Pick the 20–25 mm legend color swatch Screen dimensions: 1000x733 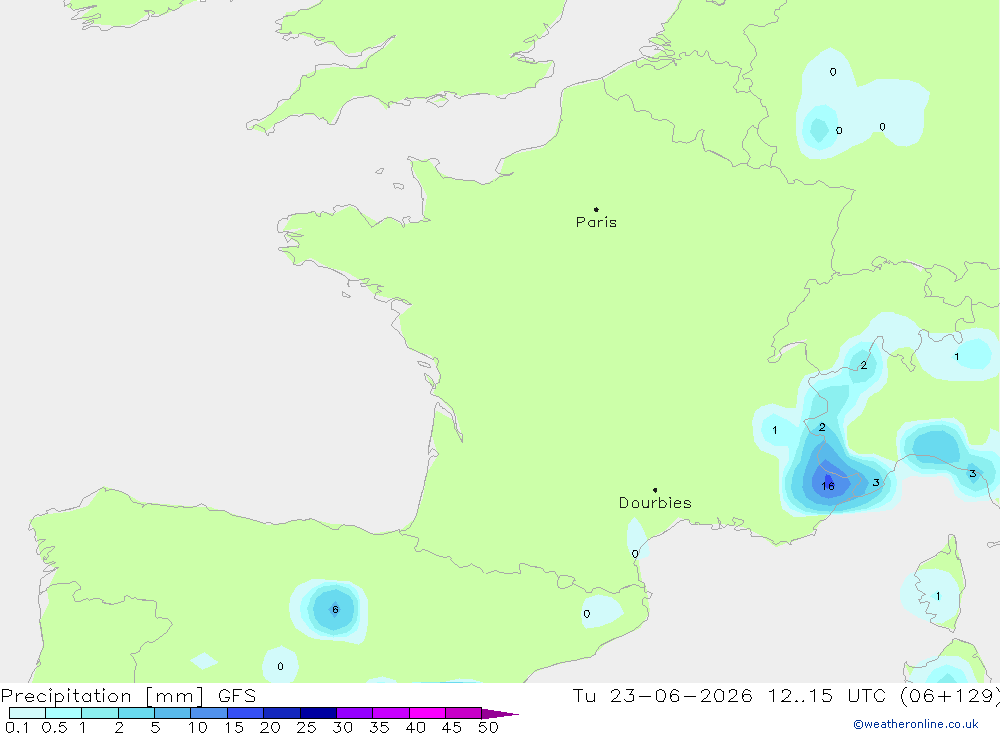282,713
